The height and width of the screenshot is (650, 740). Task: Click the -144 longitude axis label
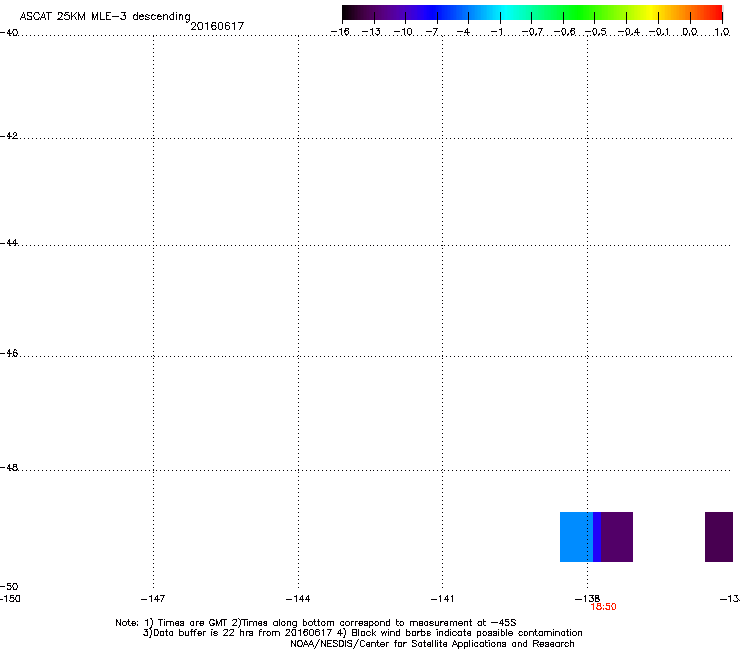point(298,599)
